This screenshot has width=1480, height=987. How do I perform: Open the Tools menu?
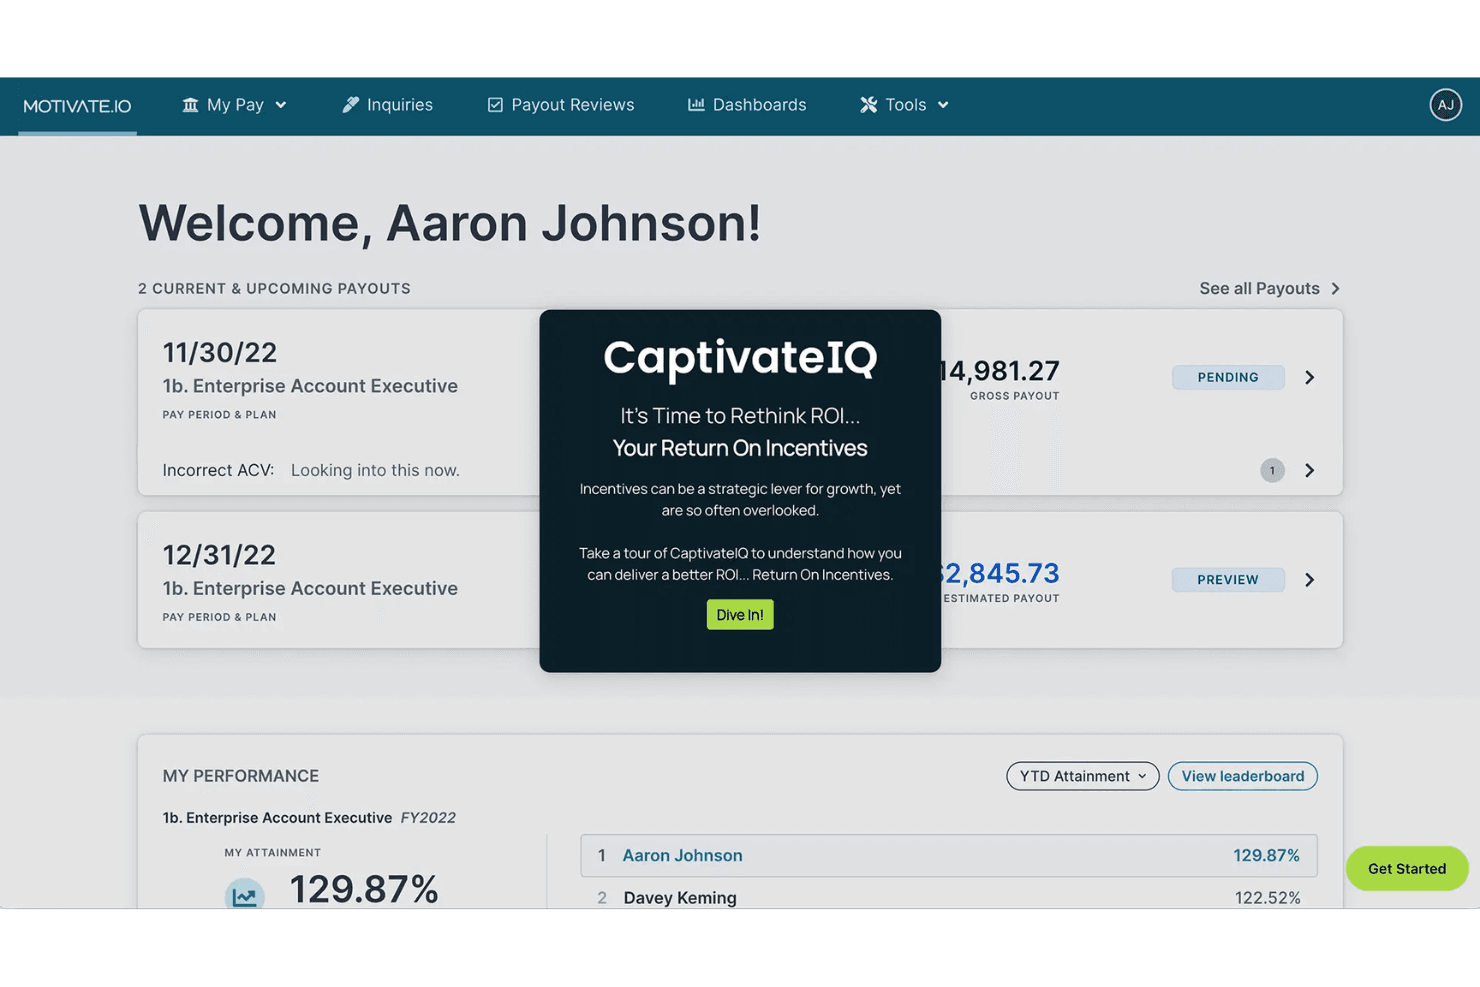pos(904,105)
